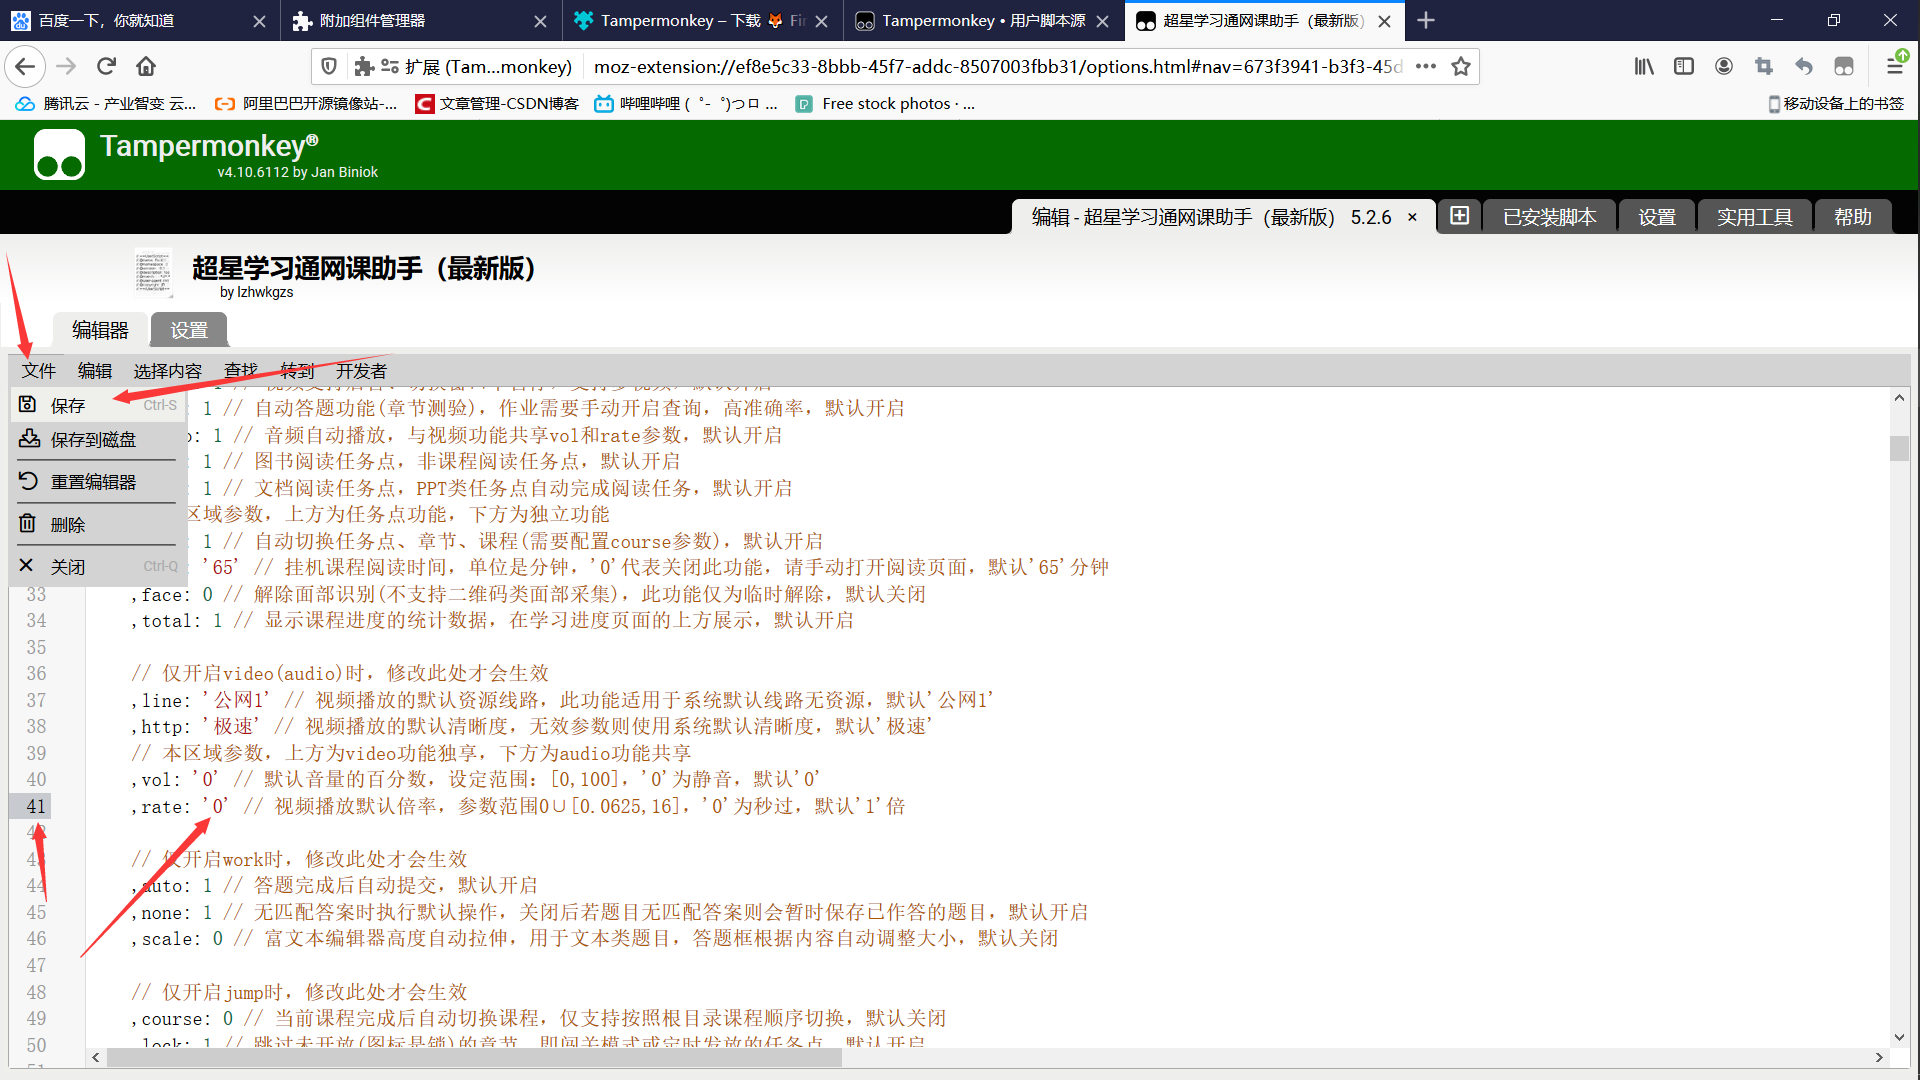Click scroll down arrow of editor

(1899, 1038)
